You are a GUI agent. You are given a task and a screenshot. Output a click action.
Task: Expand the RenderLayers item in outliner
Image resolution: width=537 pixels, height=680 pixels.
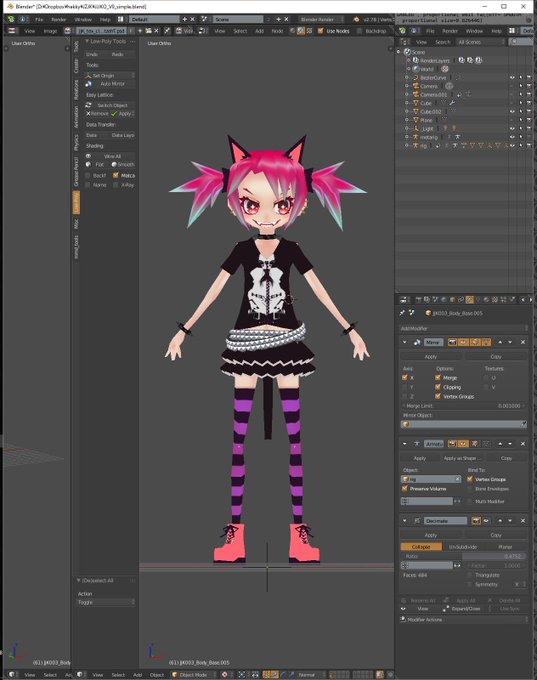(x=409, y=60)
